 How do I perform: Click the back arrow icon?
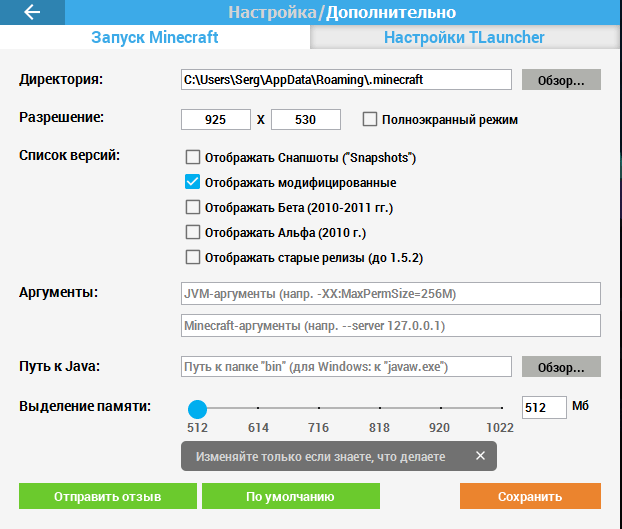coord(32,12)
